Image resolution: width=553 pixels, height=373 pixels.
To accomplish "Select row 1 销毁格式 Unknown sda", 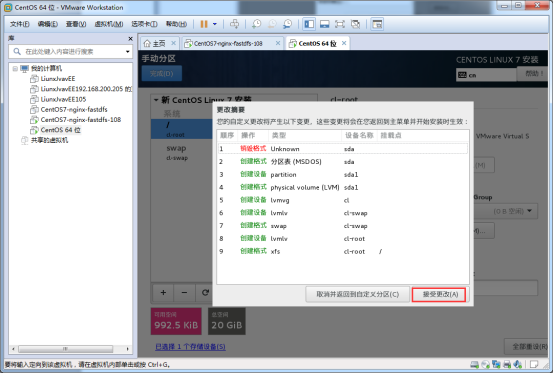I will pos(343,149).
